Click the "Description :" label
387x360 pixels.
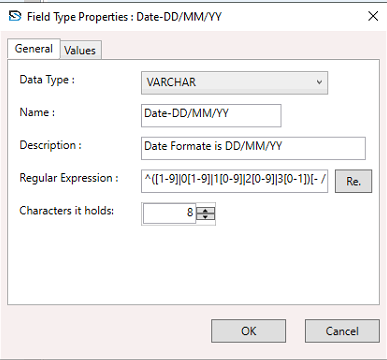coord(50,145)
